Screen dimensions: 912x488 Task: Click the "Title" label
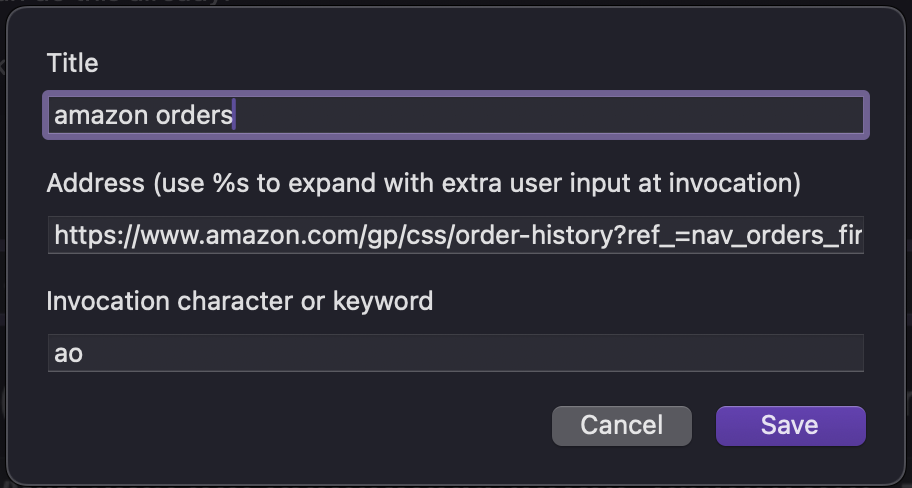72,63
